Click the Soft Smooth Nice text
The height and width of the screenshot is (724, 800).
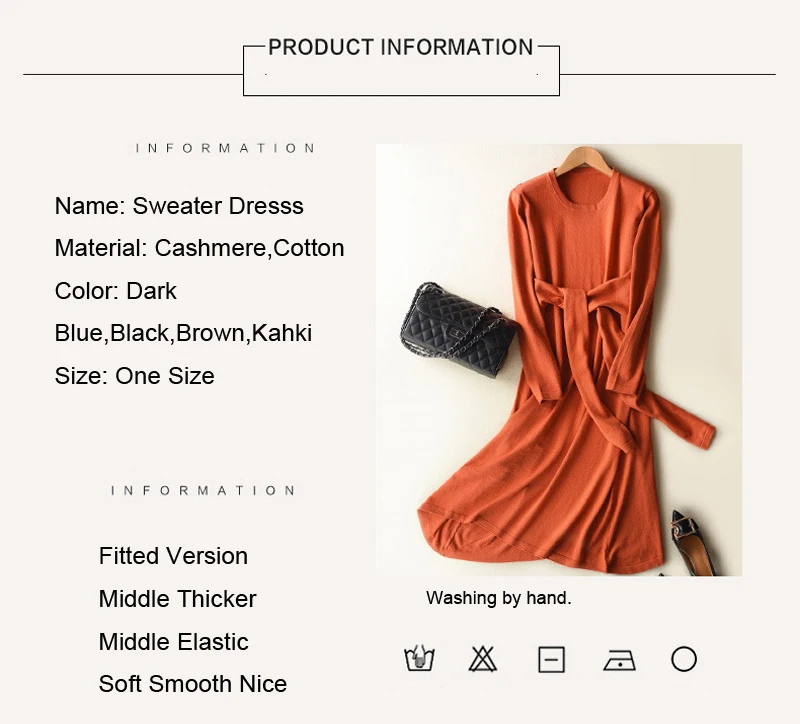click(x=193, y=684)
